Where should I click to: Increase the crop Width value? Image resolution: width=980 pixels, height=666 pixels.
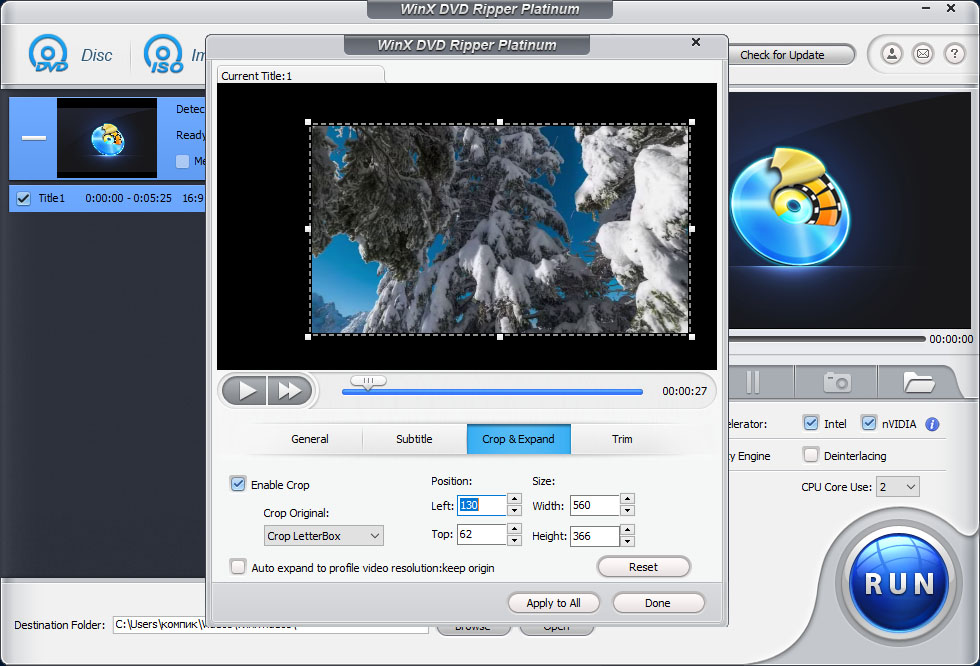(x=628, y=499)
